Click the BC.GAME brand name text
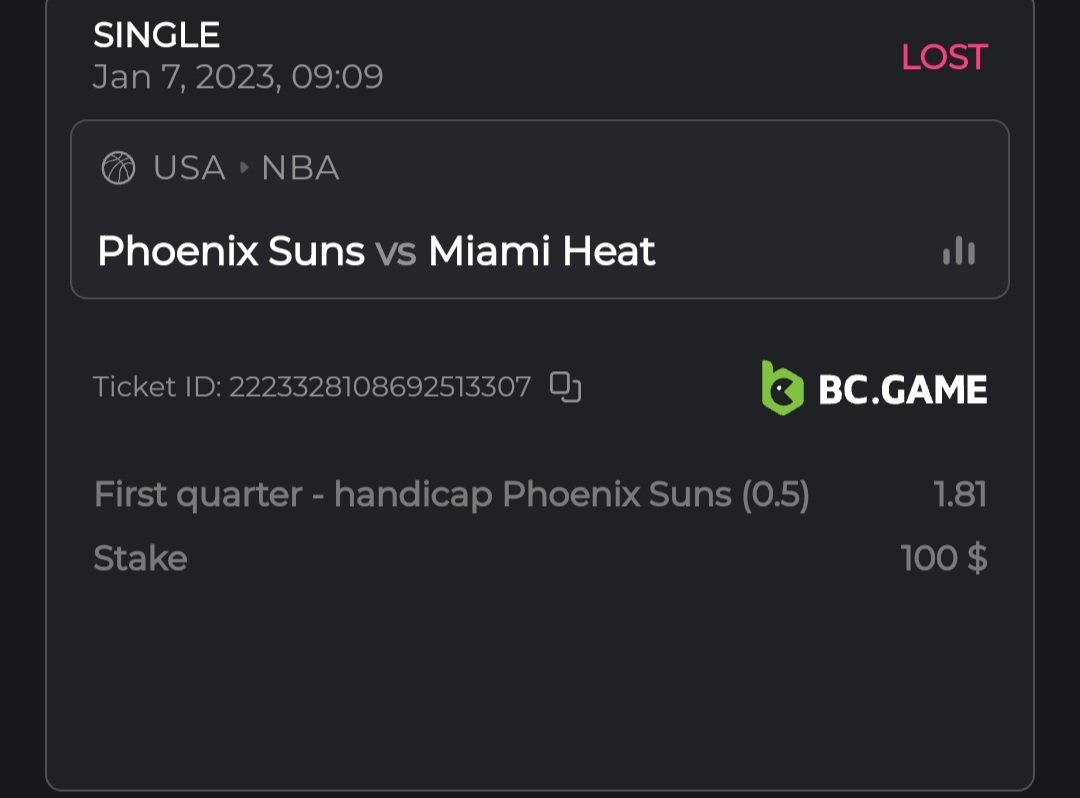The width and height of the screenshot is (1080, 798). click(x=902, y=388)
